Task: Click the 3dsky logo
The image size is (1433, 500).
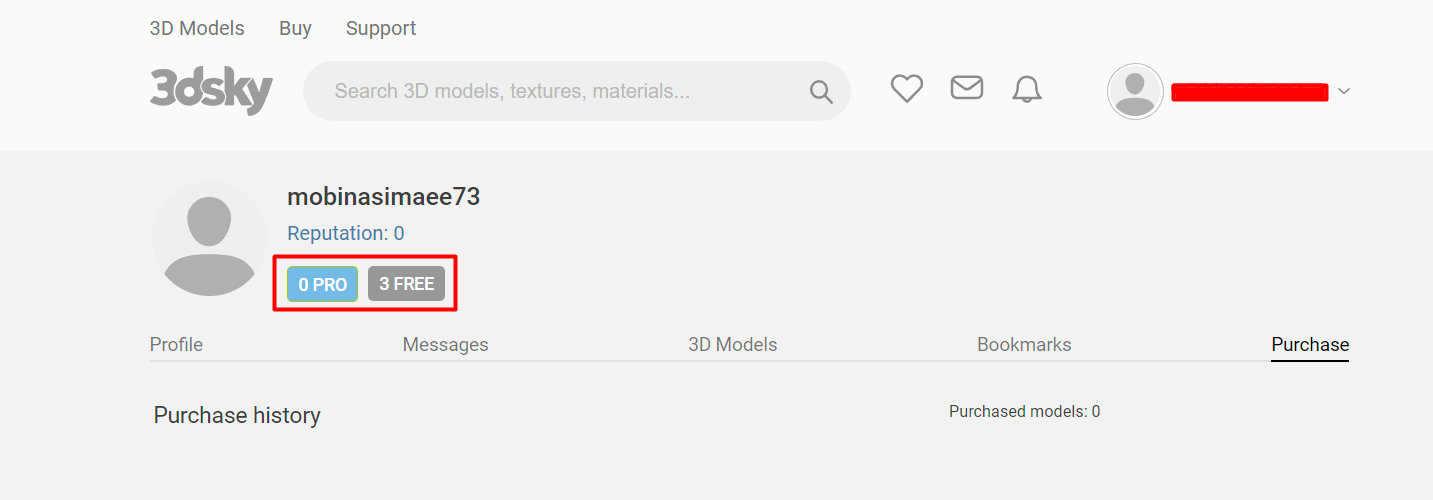Action: pos(211,91)
